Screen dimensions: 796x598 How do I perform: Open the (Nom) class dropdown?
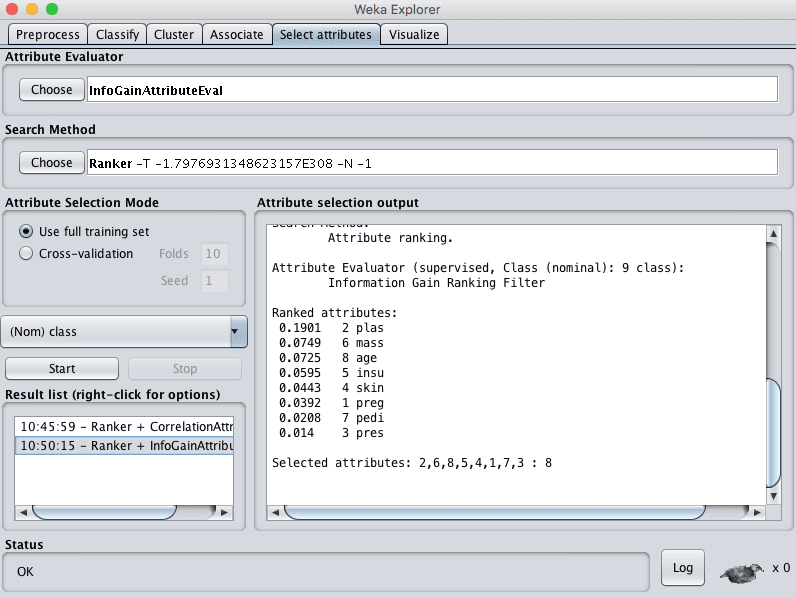pos(124,331)
